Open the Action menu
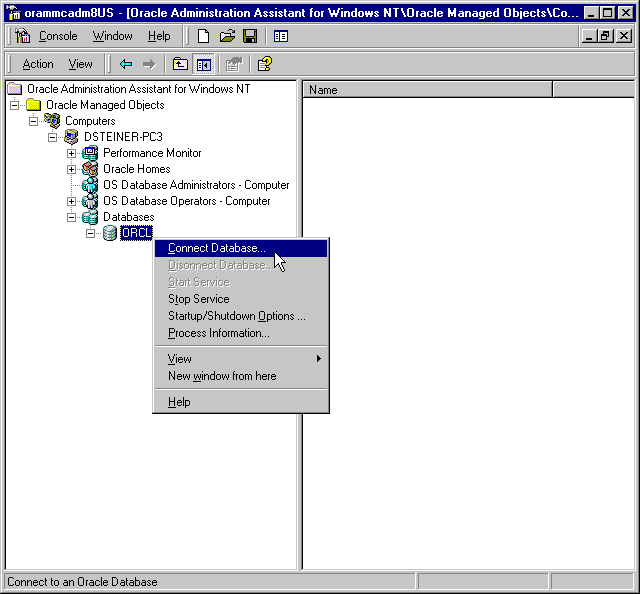Screen dimensions: 640x594 tap(38, 64)
